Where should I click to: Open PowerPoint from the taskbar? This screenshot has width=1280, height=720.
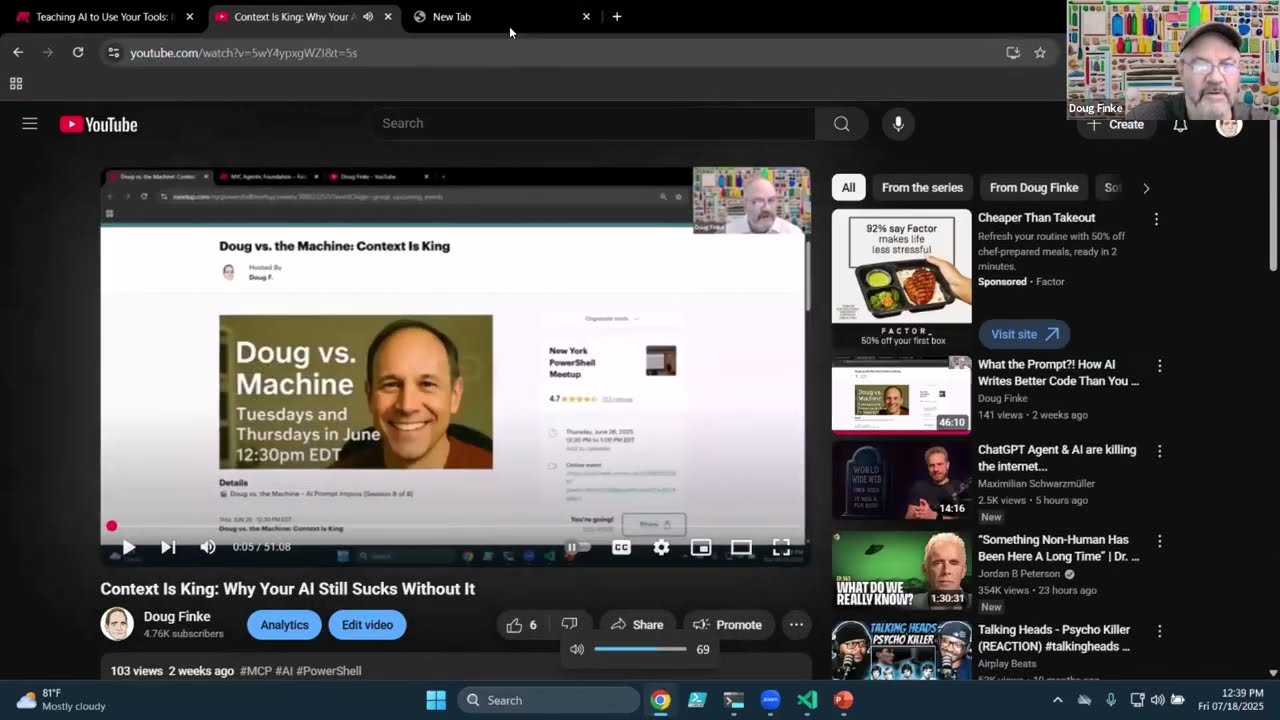844,700
